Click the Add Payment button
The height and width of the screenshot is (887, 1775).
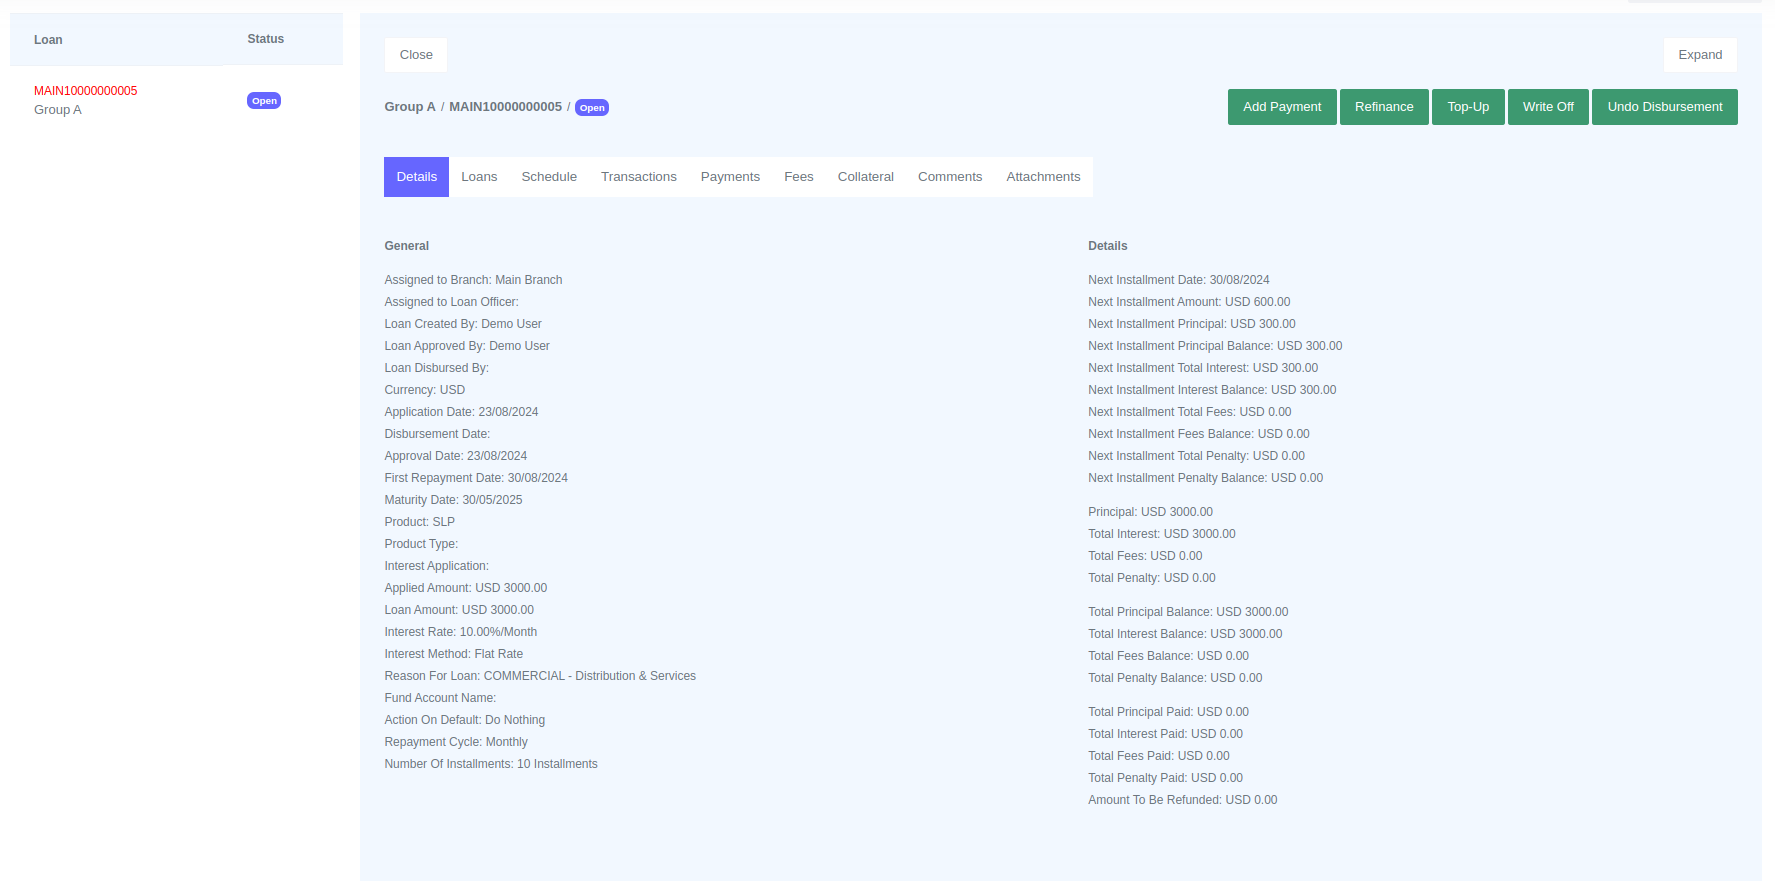[x=1281, y=107]
